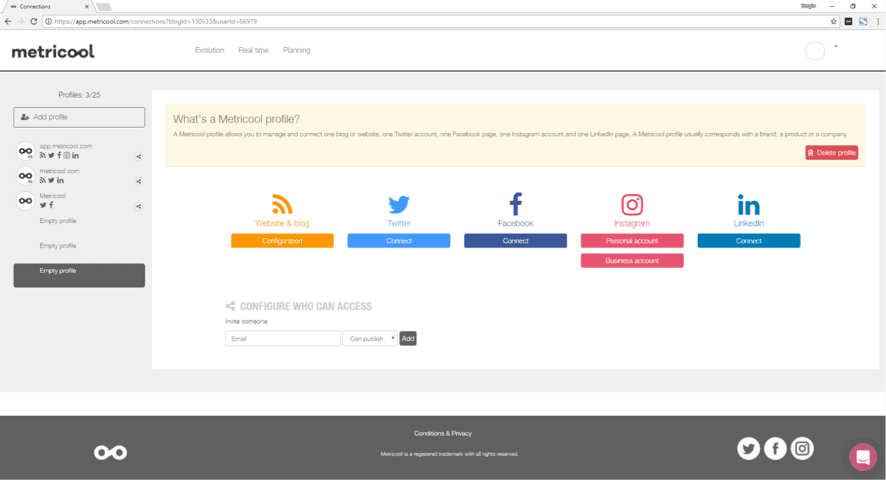Click the large Facebook logo icon

pyautogui.click(x=515, y=204)
